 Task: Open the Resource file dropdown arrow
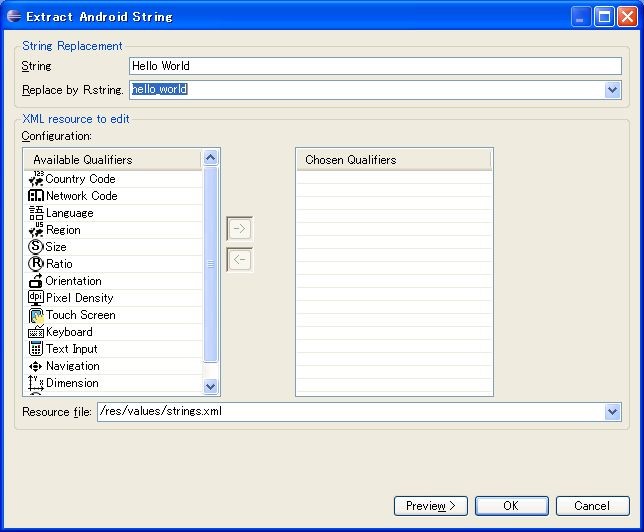coord(612,412)
